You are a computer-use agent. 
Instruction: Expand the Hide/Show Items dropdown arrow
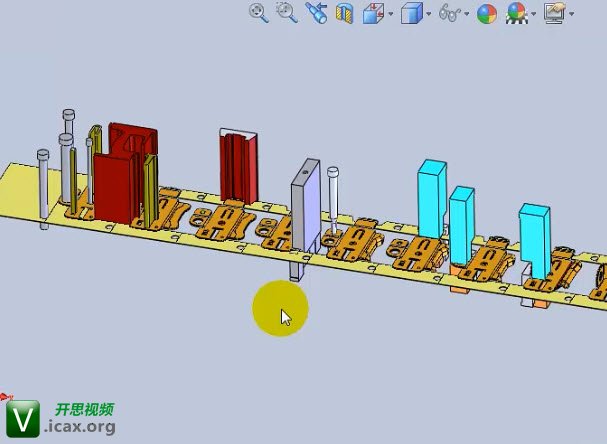[466, 14]
